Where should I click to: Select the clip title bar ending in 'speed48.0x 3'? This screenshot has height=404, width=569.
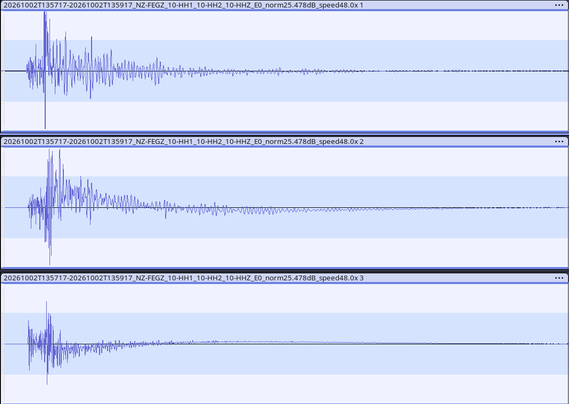tap(284, 278)
